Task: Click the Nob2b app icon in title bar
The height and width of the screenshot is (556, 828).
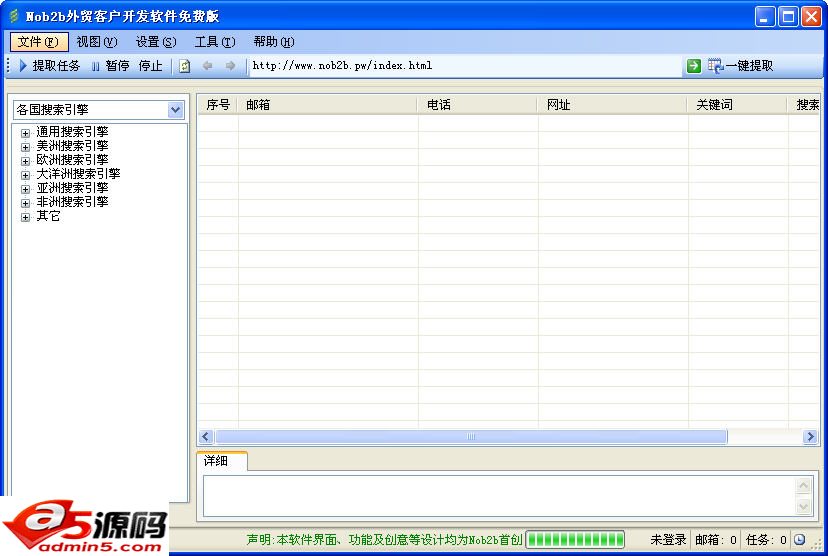Action: point(14,16)
